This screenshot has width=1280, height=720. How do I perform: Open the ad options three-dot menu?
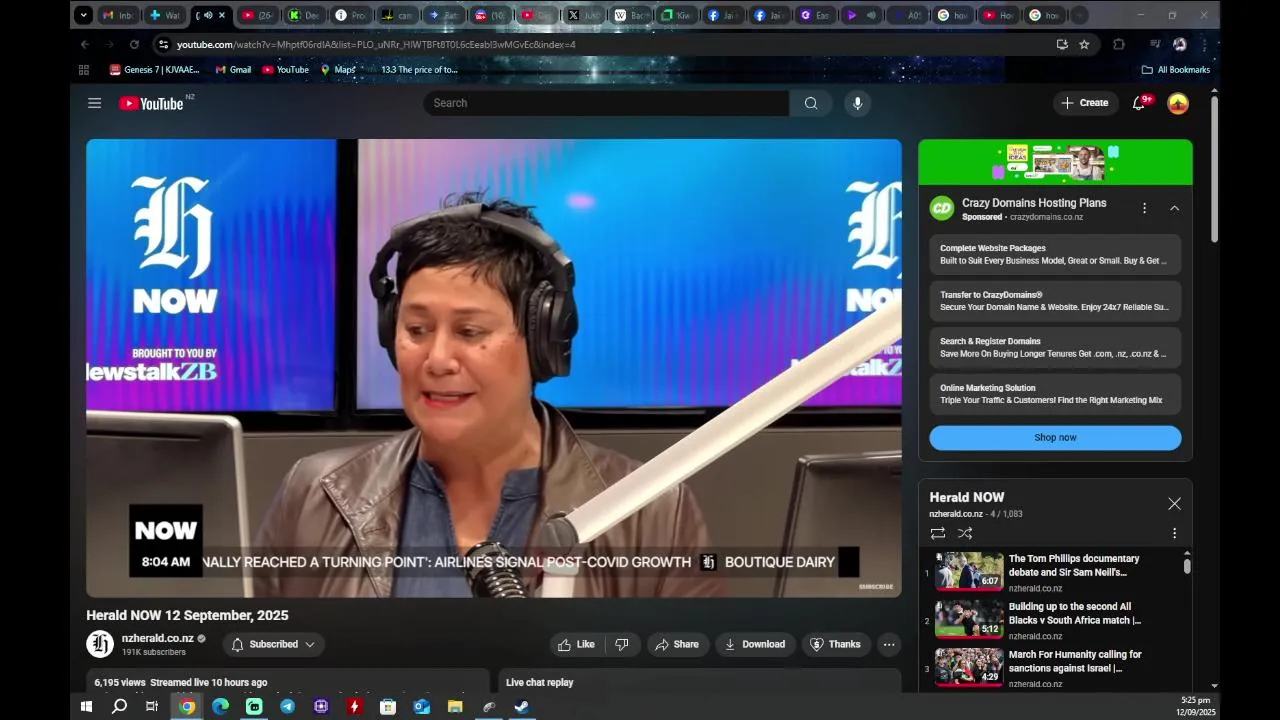[1144, 208]
